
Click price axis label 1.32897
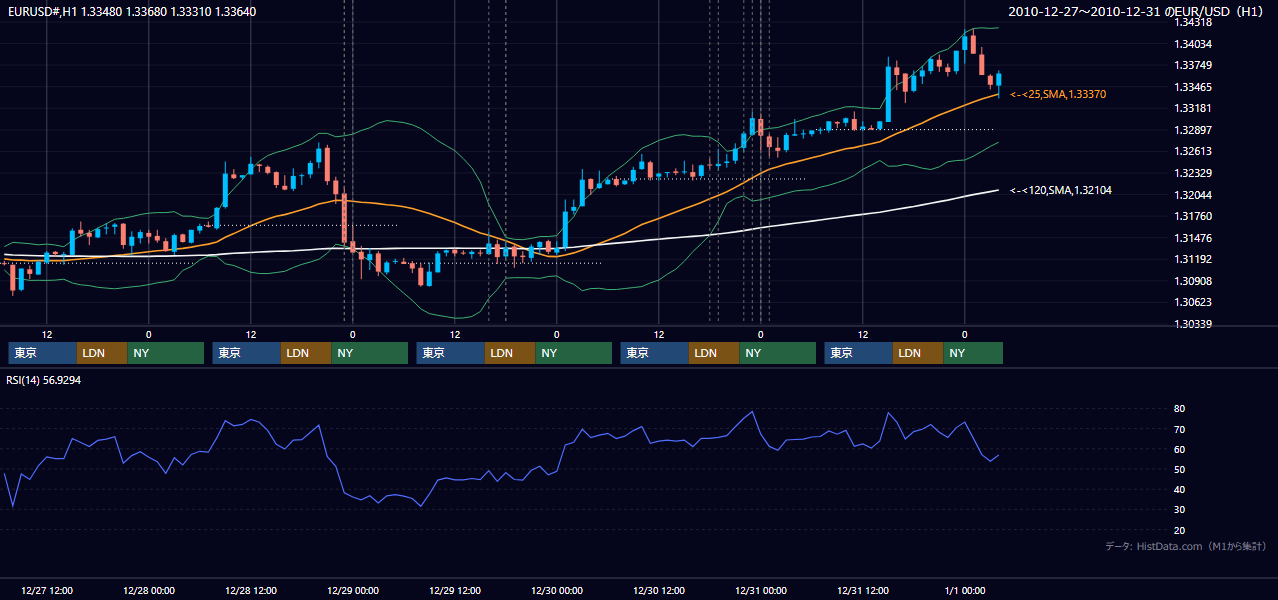coord(1192,130)
